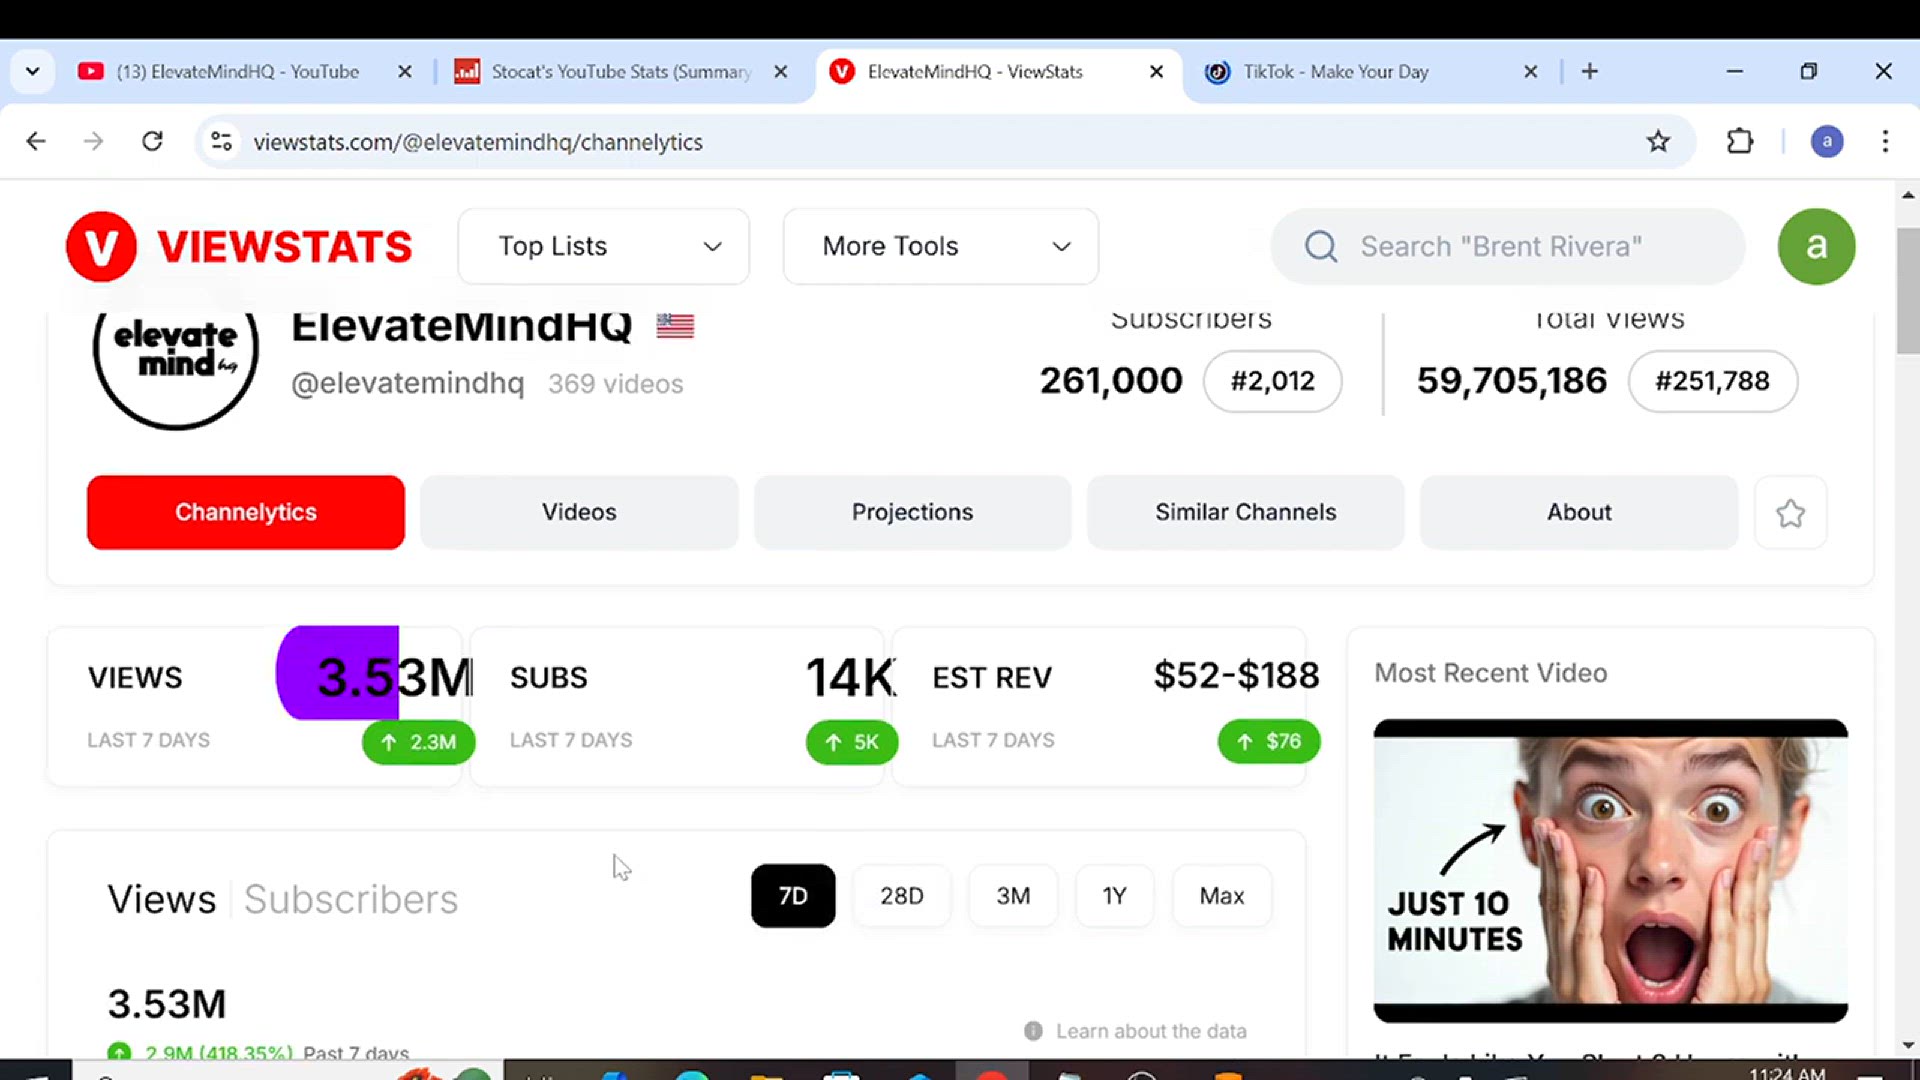Click the @elevatemindhq handle
Screen dimensions: 1920x1080
click(407, 383)
